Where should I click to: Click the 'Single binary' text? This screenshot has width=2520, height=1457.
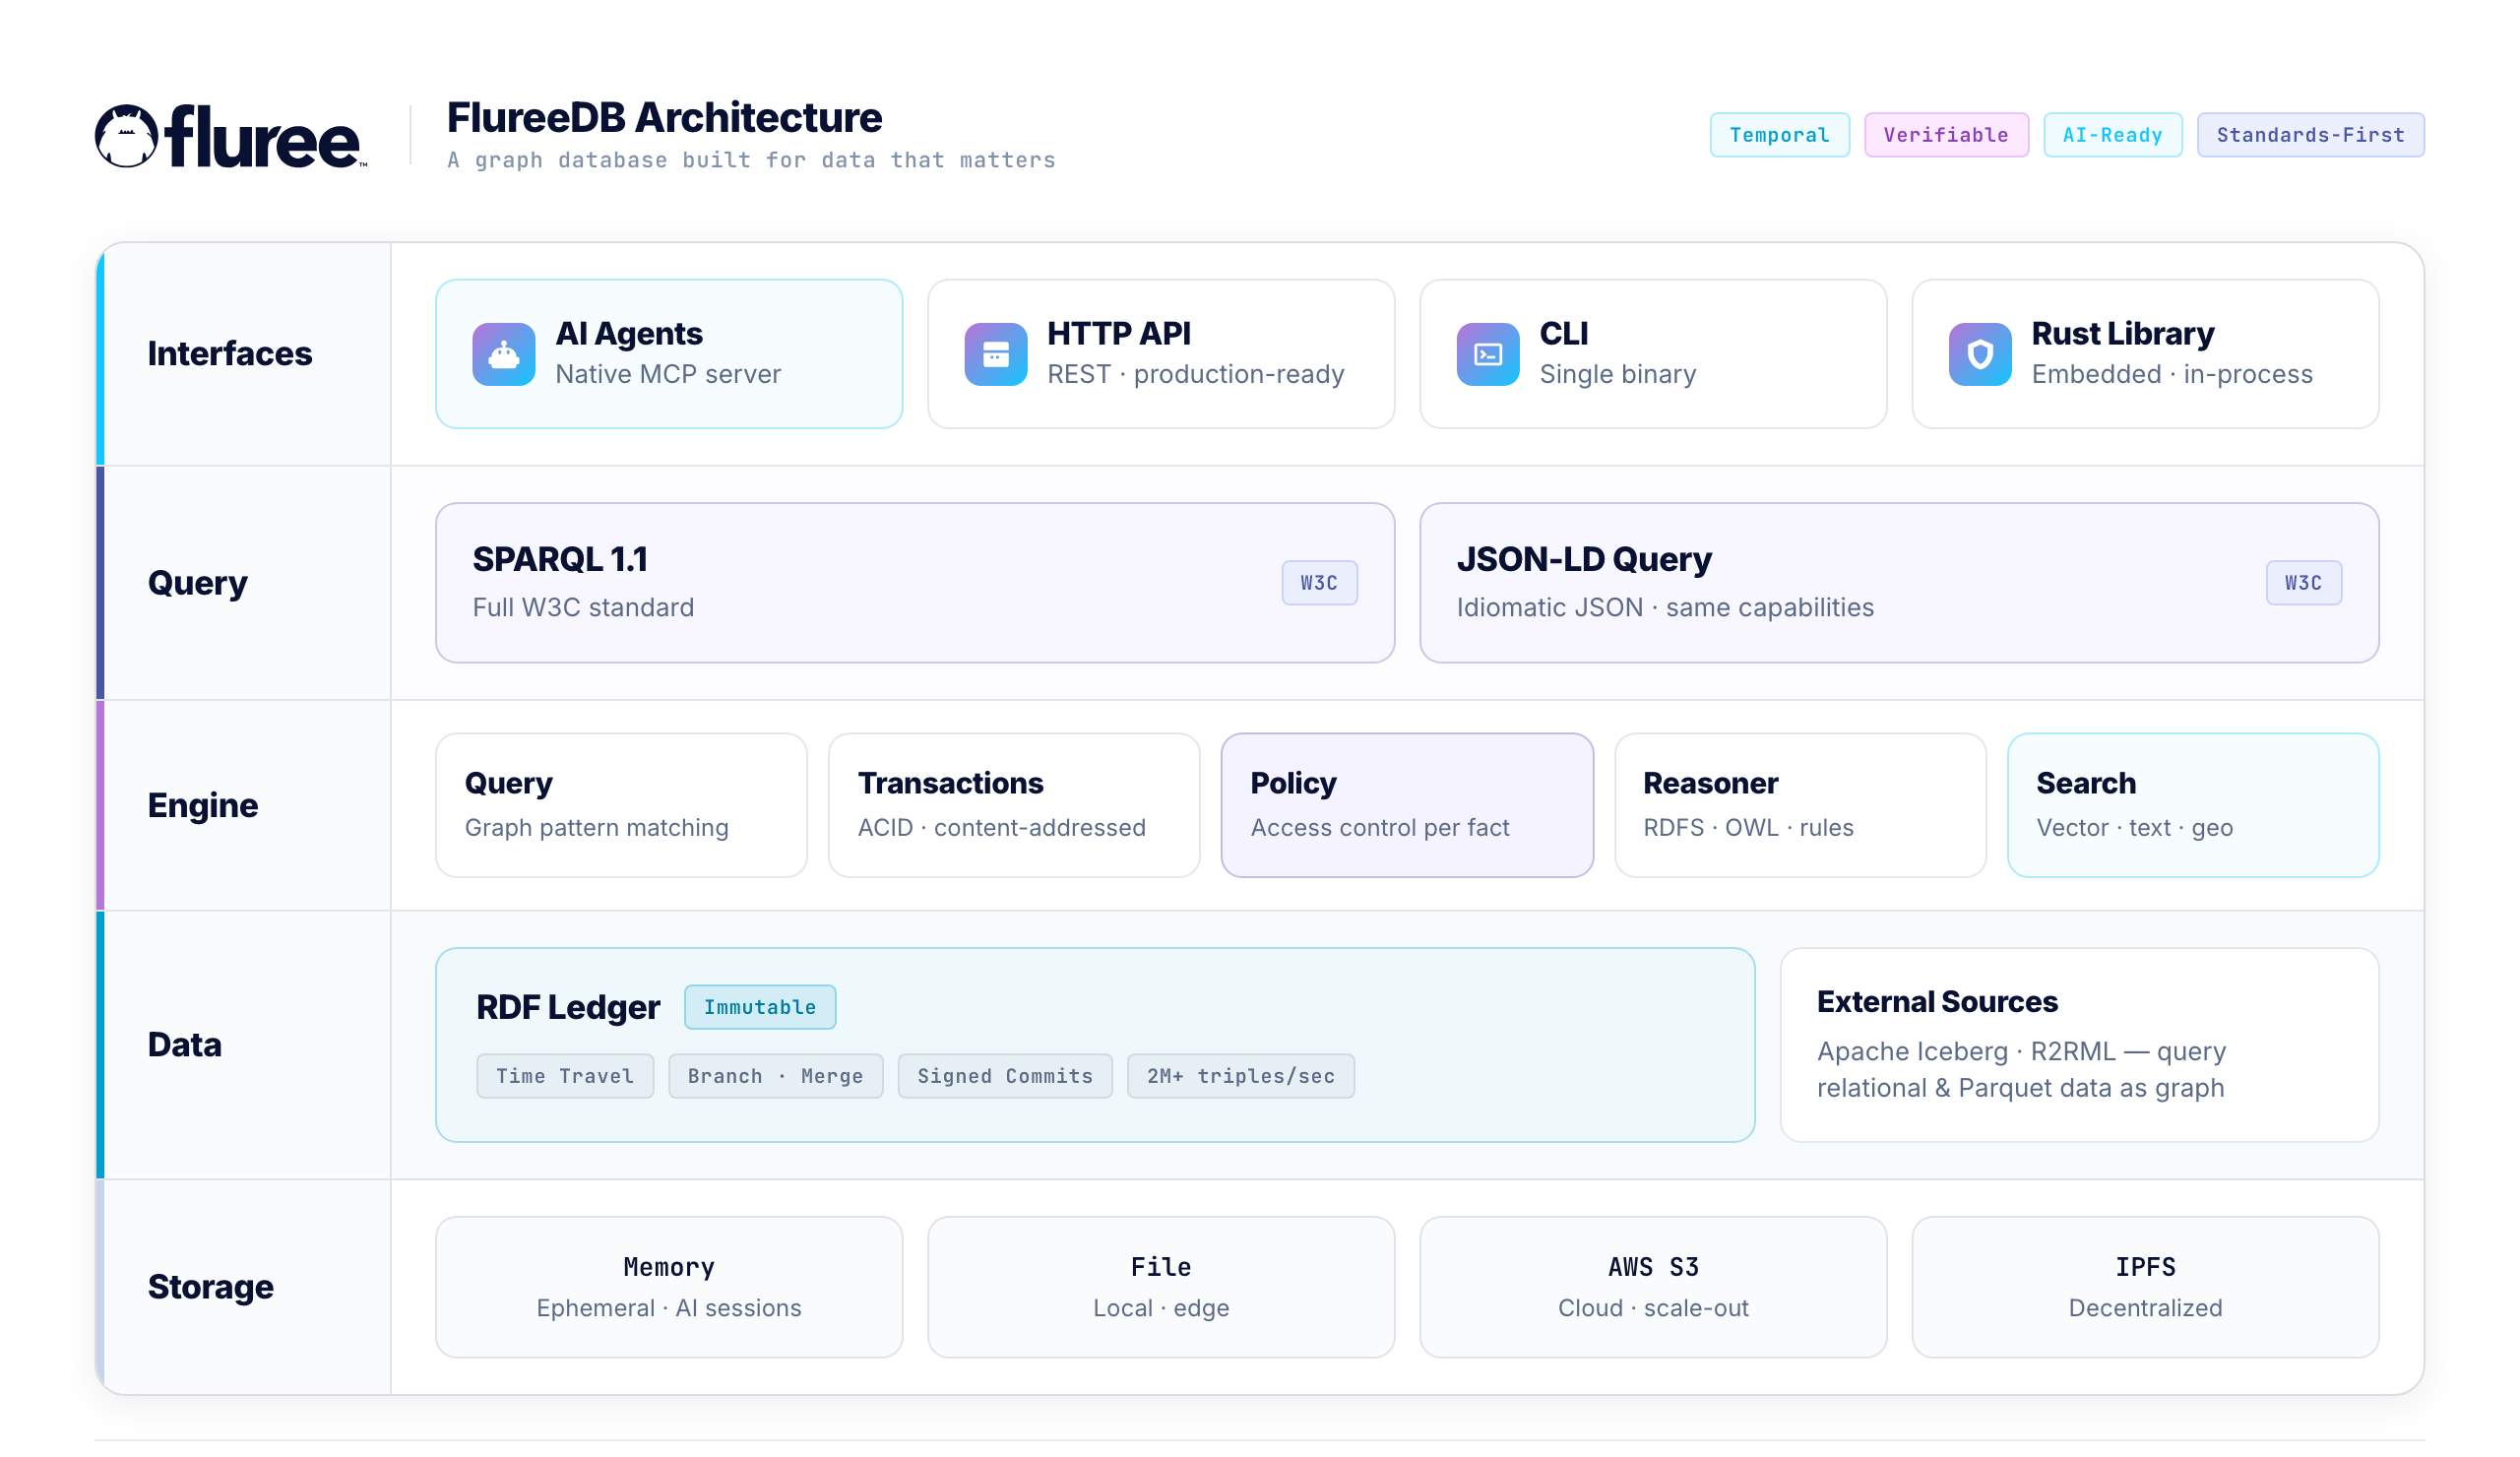1618,374
